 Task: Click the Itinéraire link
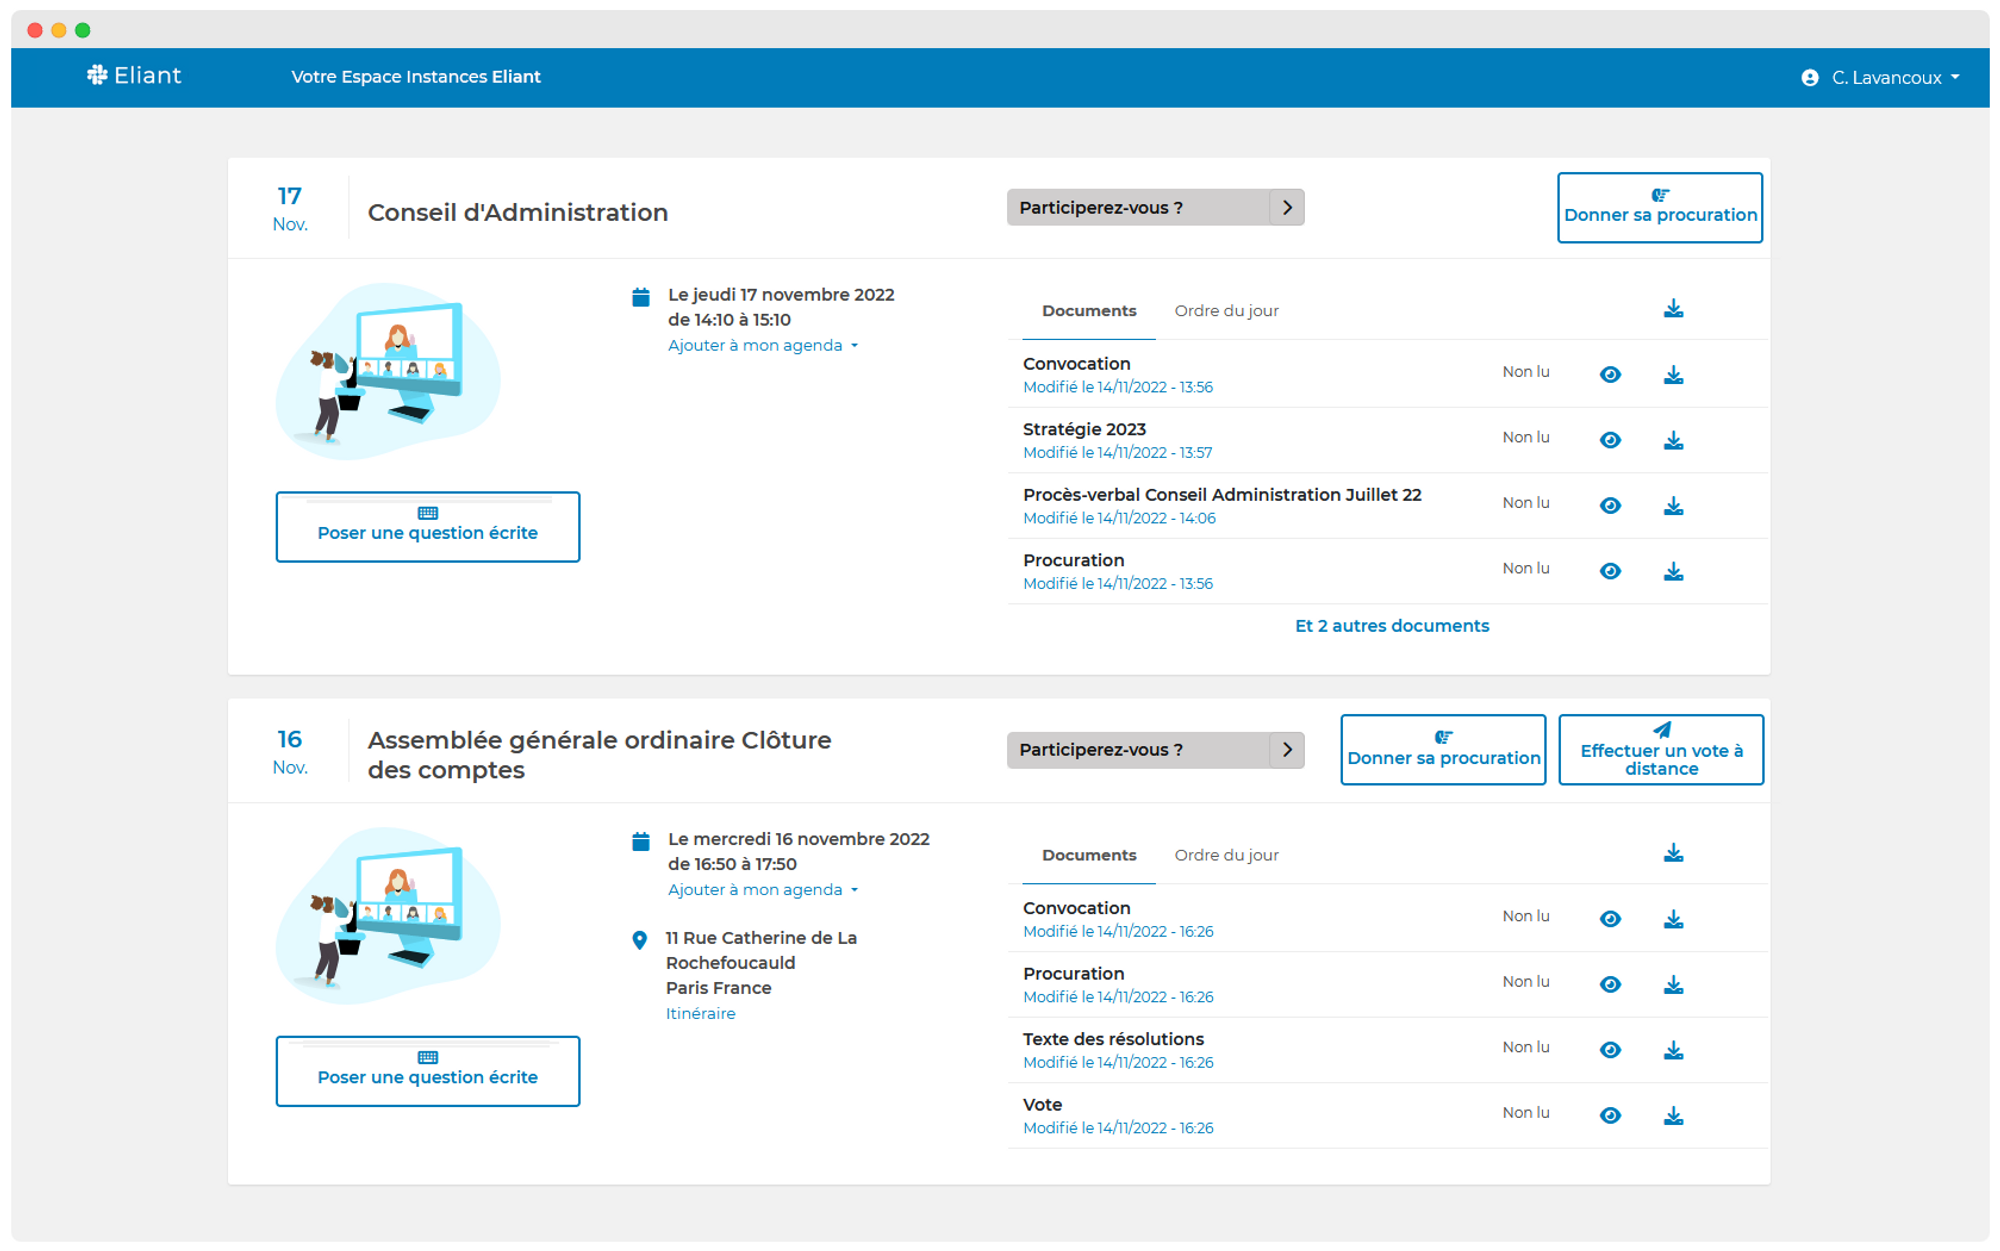click(700, 1014)
